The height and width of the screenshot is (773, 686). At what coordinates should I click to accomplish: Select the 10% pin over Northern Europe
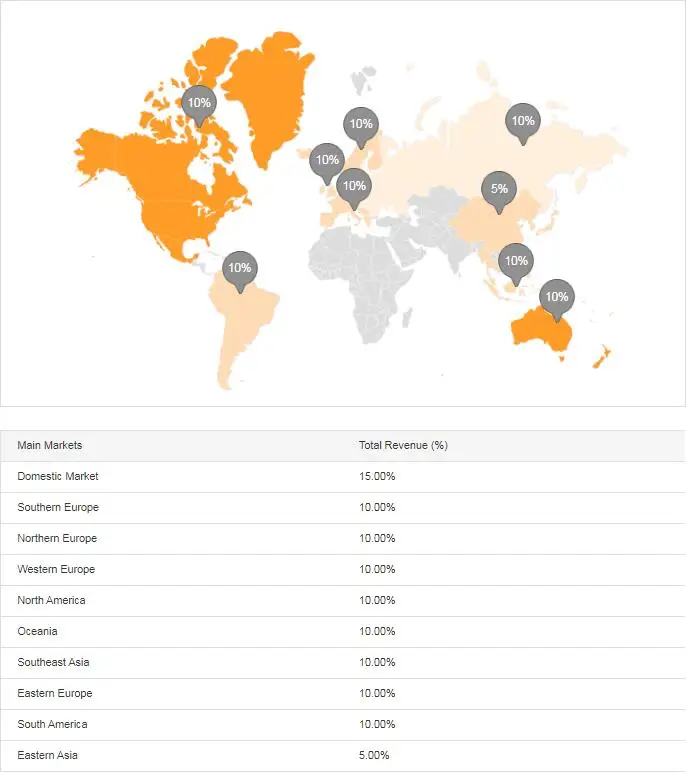coord(361,125)
